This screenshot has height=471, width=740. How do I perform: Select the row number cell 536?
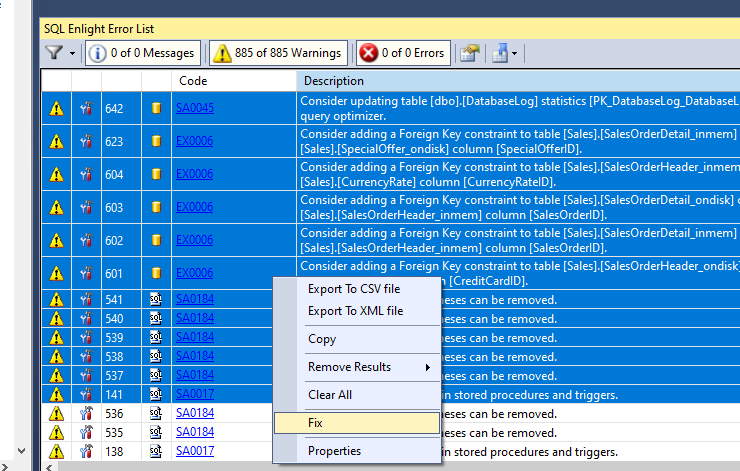pyautogui.click(x=121, y=413)
